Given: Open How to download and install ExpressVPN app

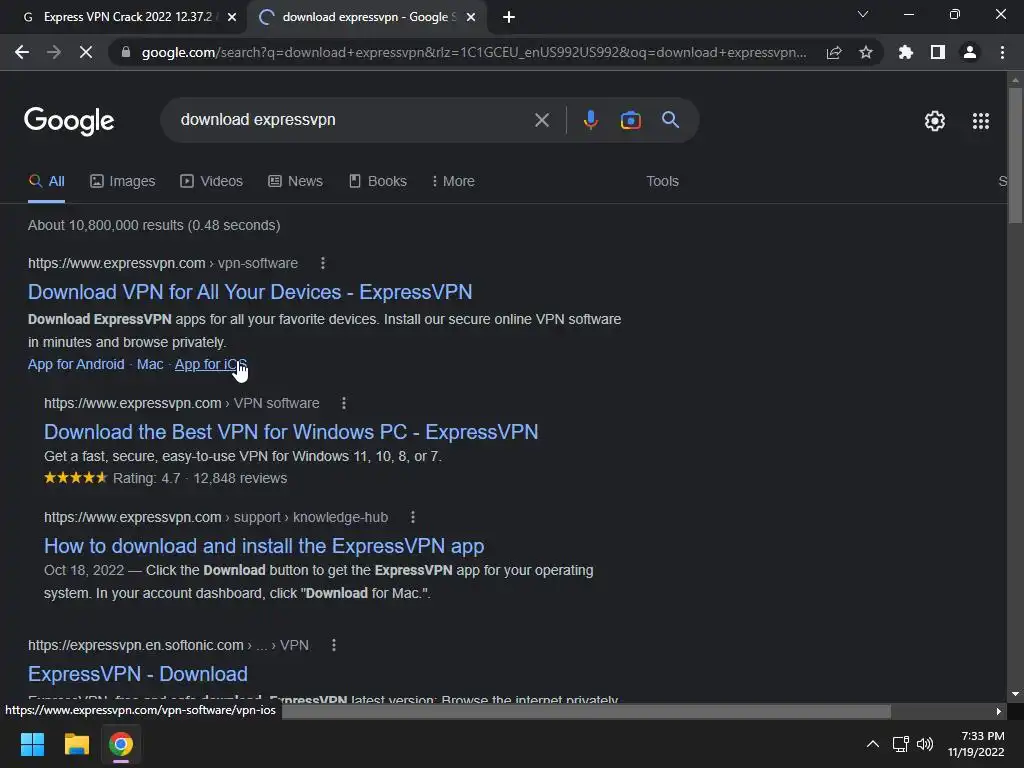Looking at the screenshot, I should pos(264,546).
